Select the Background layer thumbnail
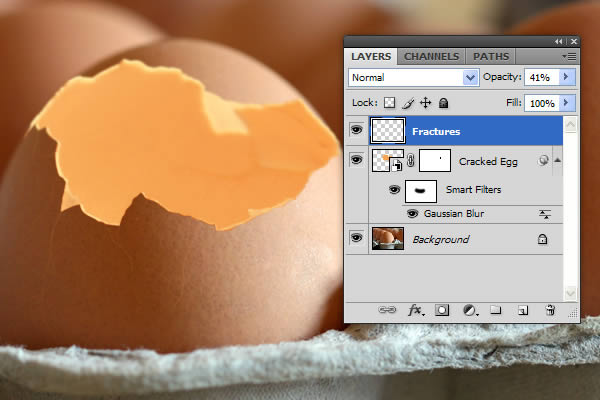Screen dimensions: 600x400 pos(388,238)
